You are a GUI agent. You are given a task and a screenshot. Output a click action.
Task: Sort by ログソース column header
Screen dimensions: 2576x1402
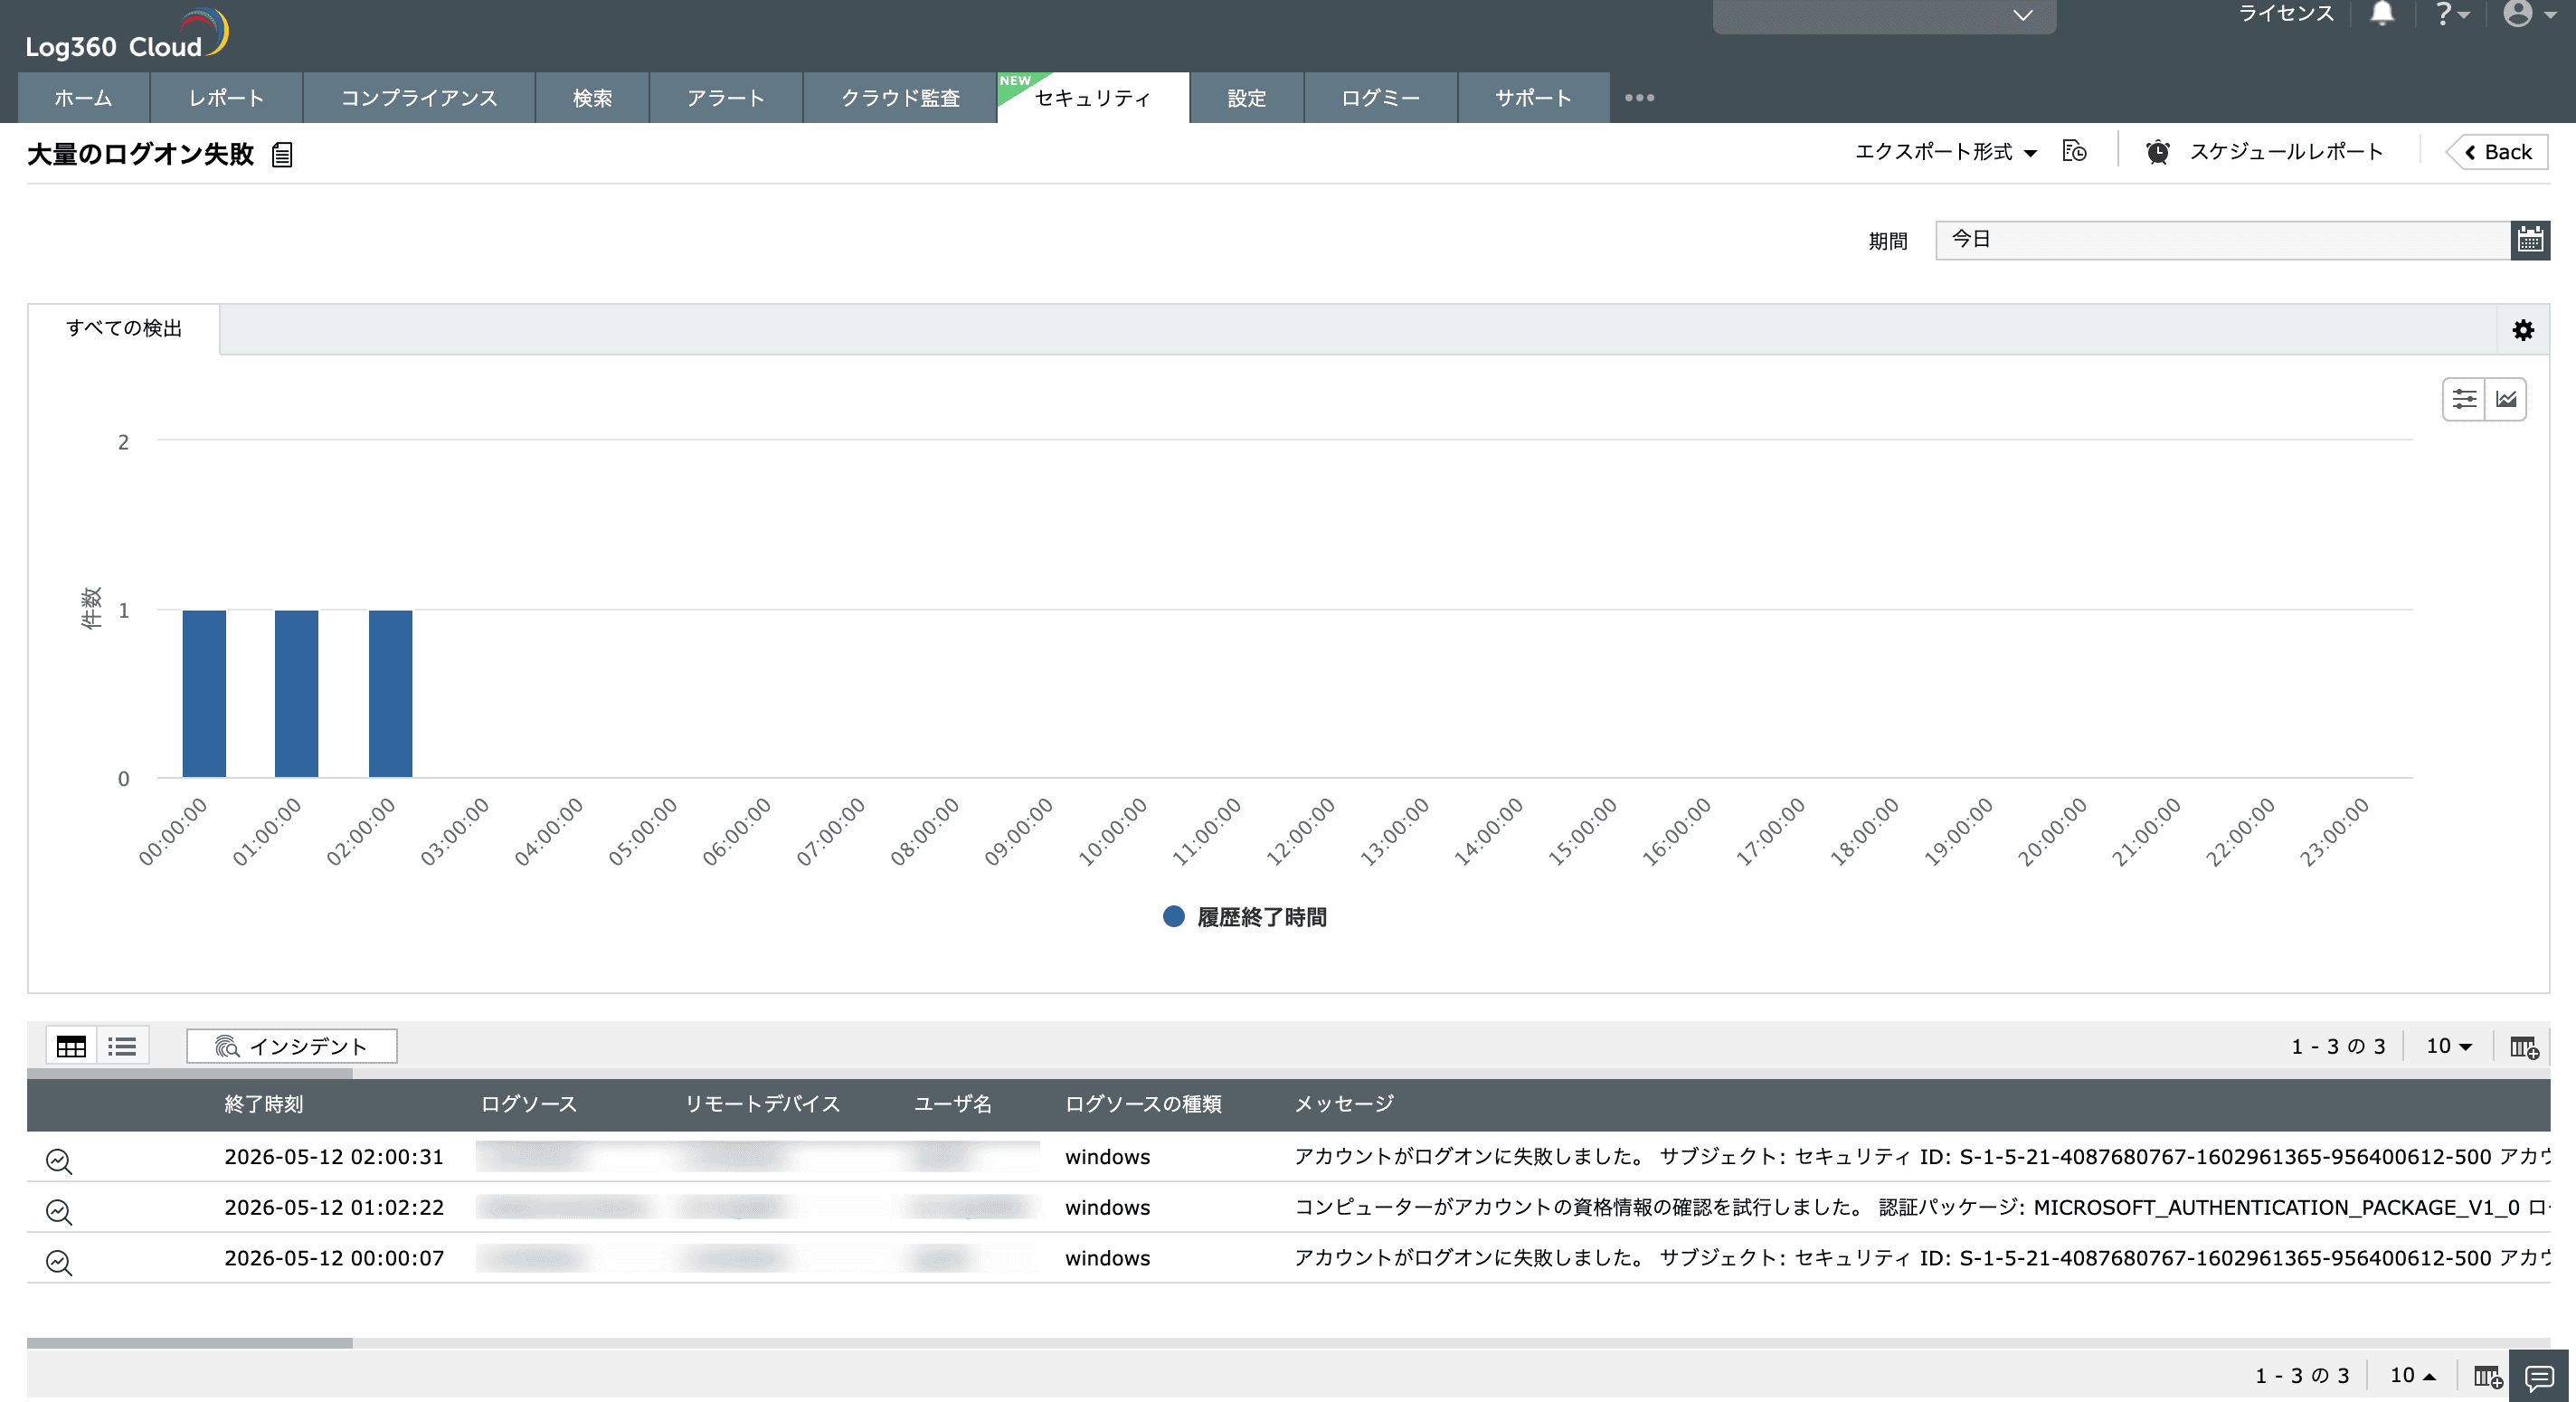coord(529,1104)
